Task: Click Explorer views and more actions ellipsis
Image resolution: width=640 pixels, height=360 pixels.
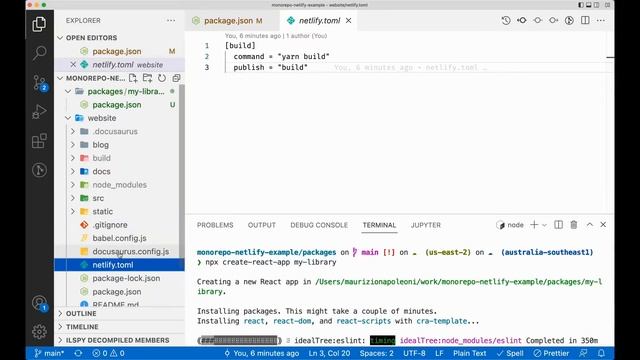Action: pos(171,20)
